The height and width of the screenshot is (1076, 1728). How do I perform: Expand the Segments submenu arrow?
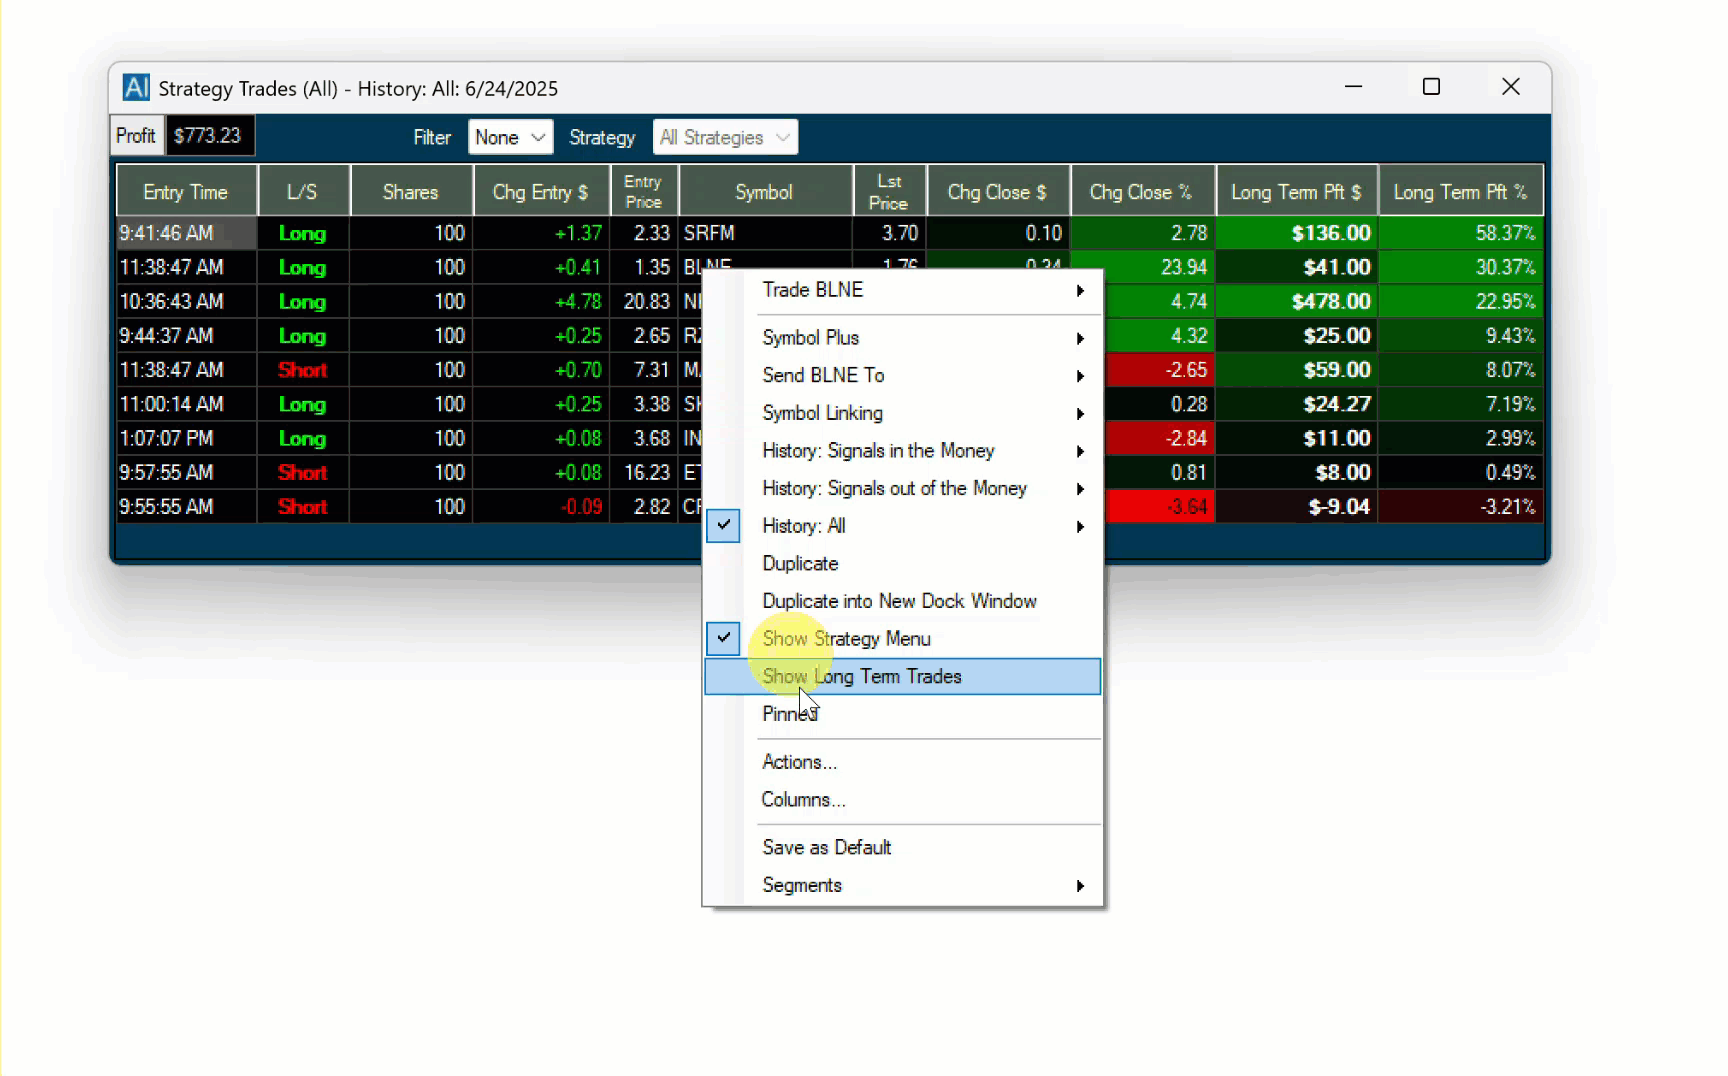pyautogui.click(x=1080, y=886)
